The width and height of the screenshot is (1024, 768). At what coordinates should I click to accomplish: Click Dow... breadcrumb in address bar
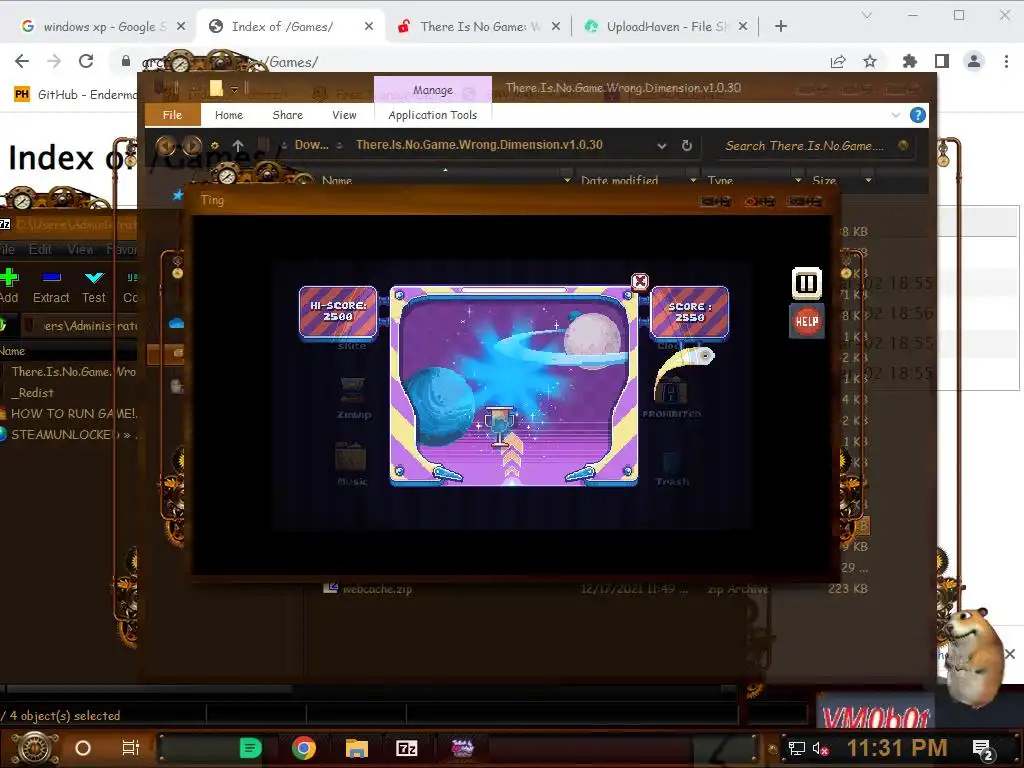pyautogui.click(x=312, y=145)
